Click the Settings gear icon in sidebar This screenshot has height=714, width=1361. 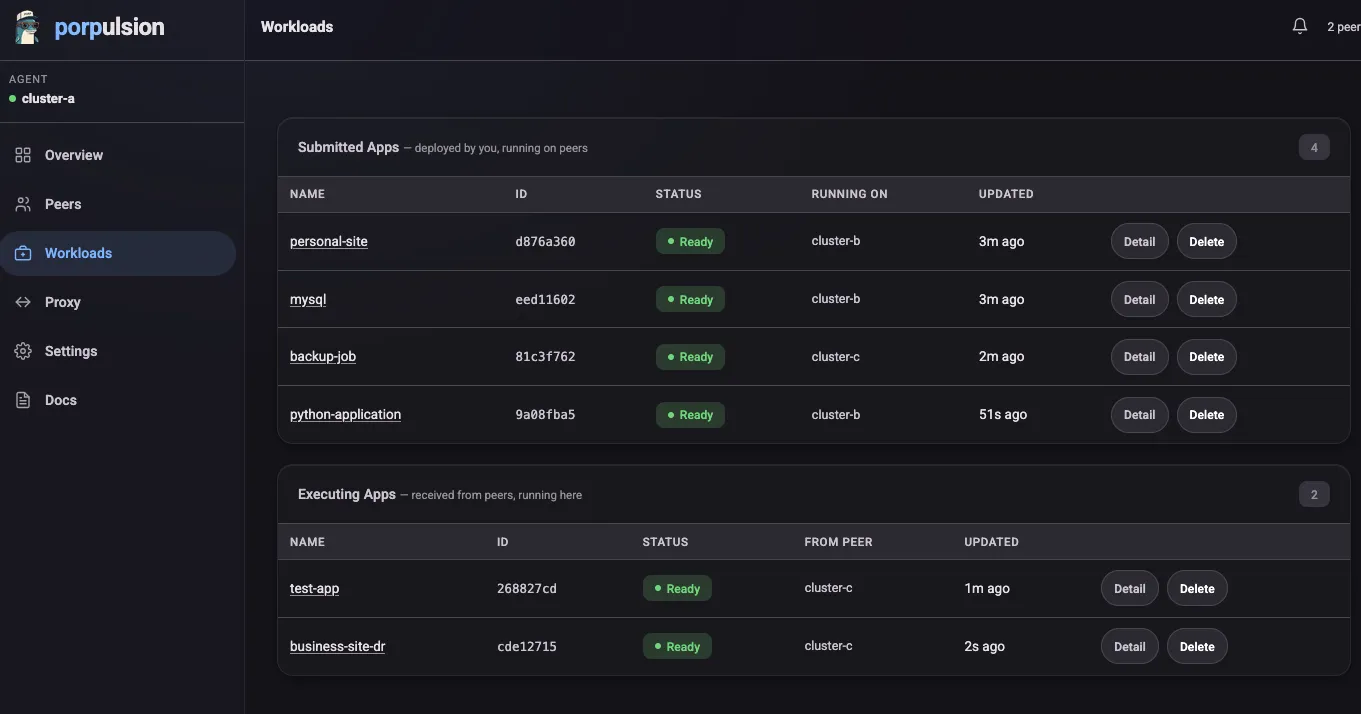pyautogui.click(x=23, y=351)
